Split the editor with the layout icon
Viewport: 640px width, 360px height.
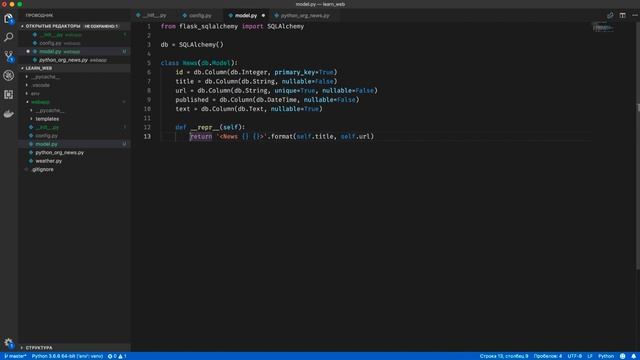tap(622, 16)
